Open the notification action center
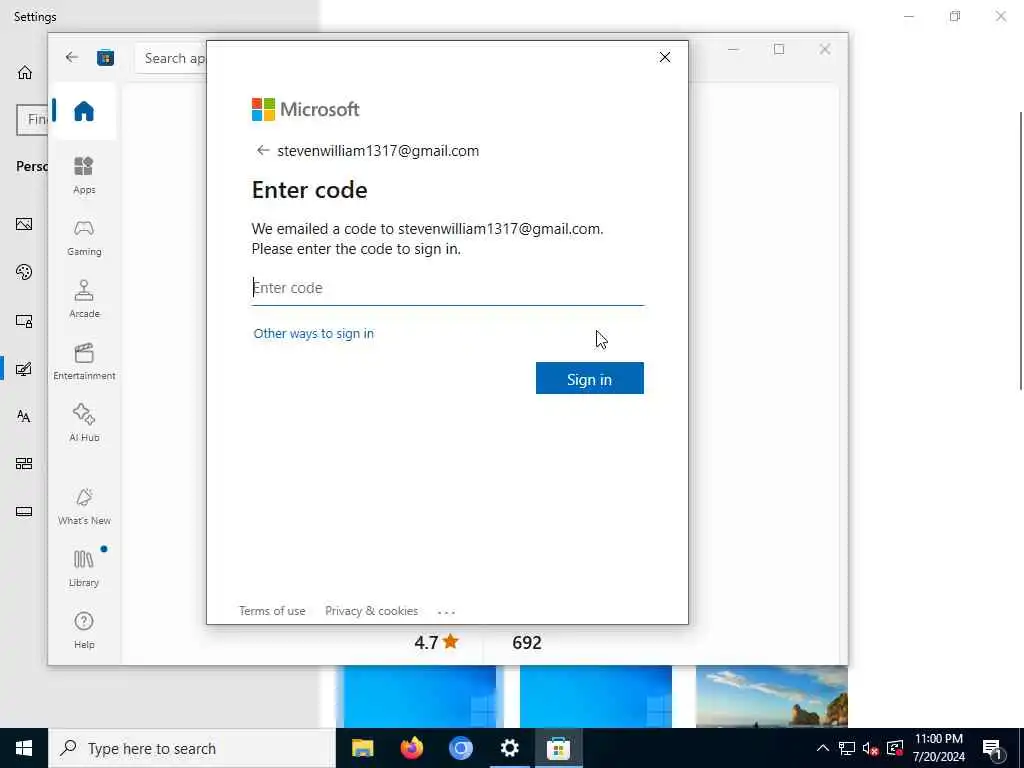Screen dimensions: 1024x768 [x=993, y=749]
